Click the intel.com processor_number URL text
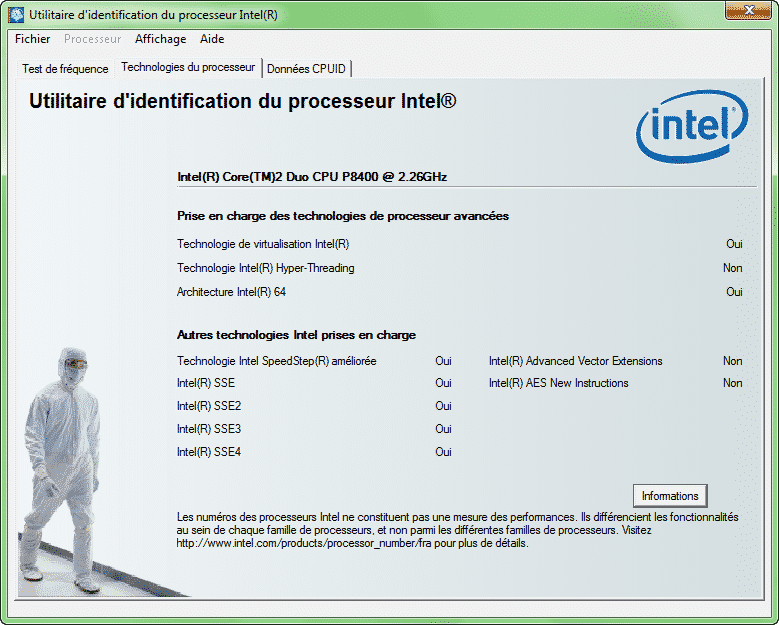The width and height of the screenshot is (779, 625). pos(304,544)
